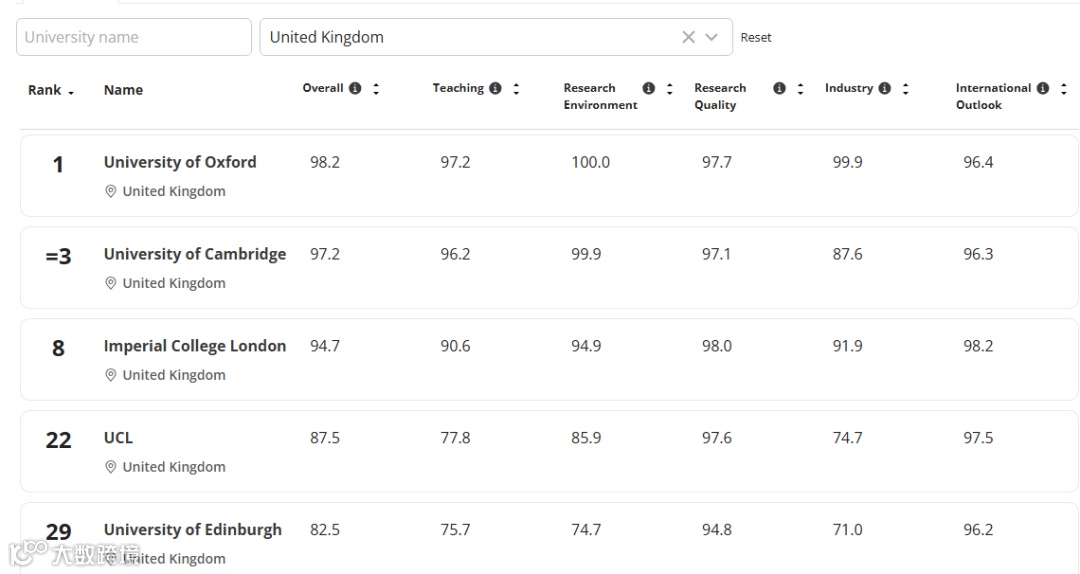Toggle the Rank column sort arrow

pyautogui.click(x=71, y=91)
